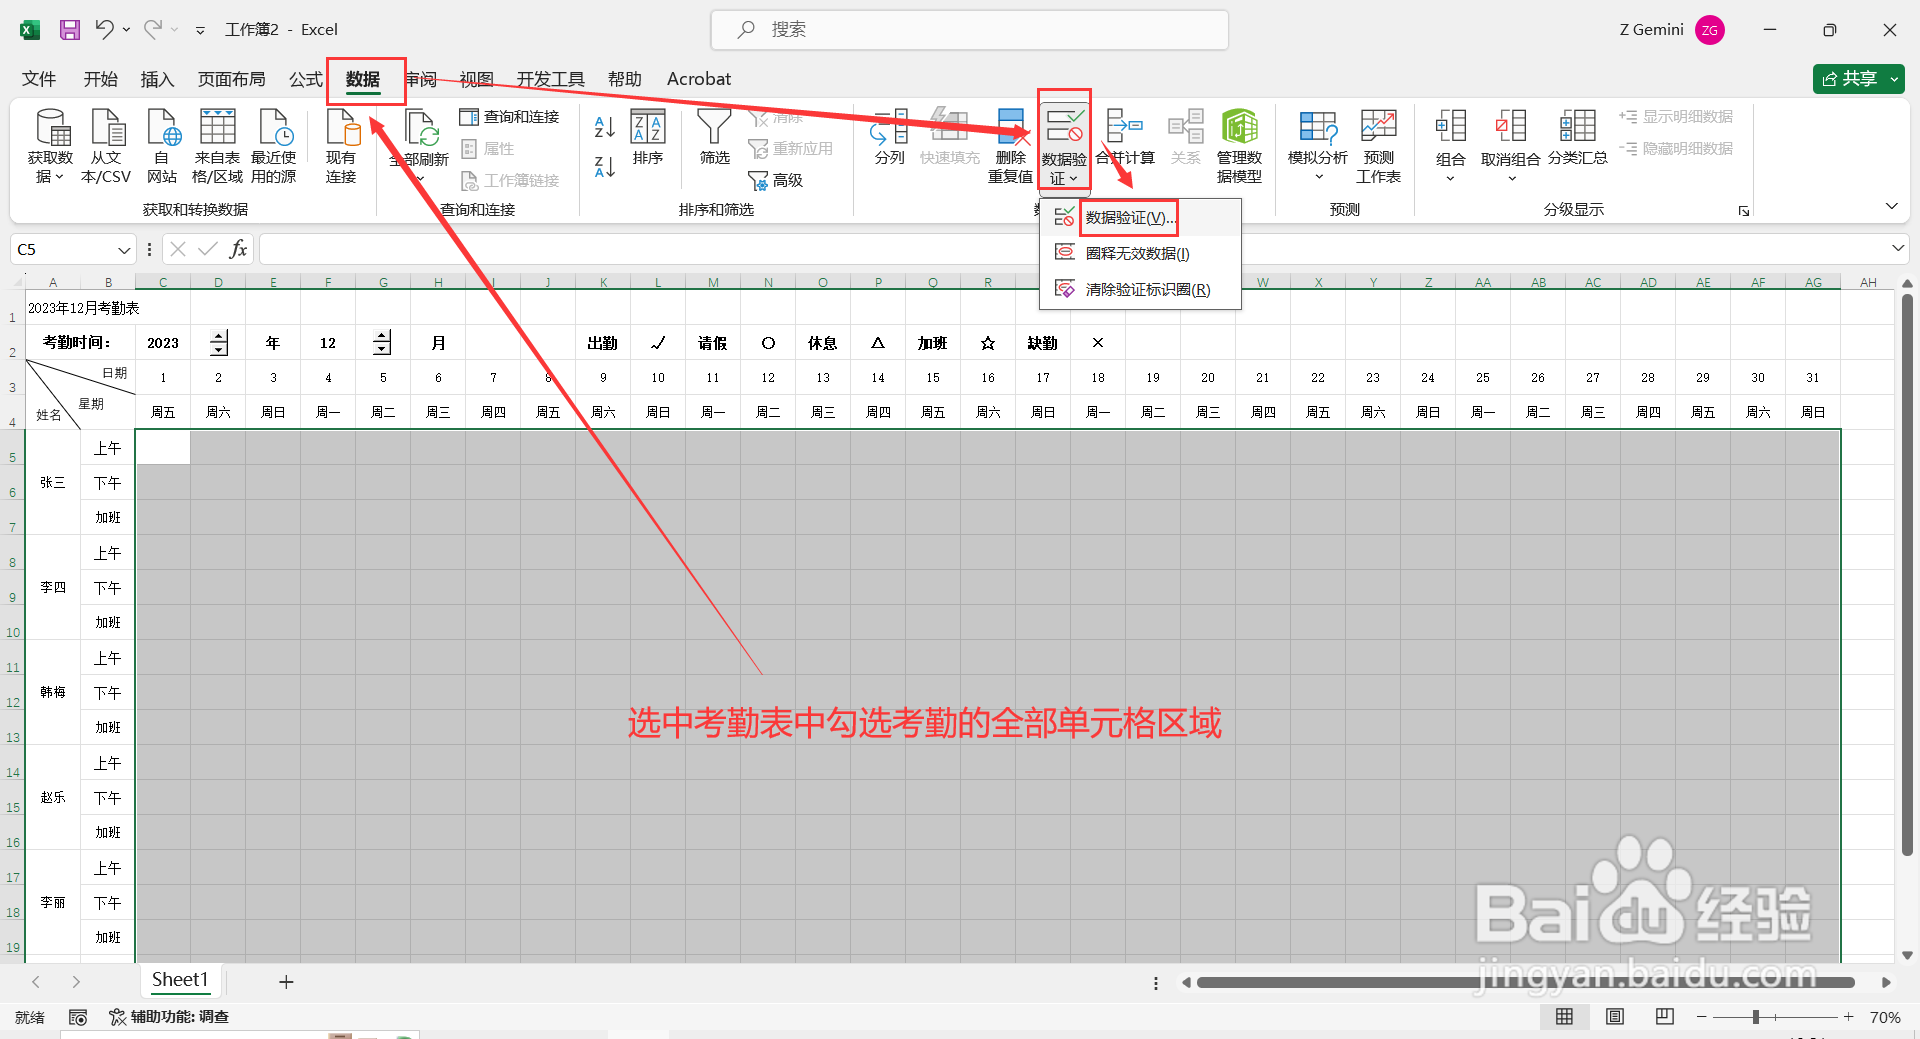Select the 快速填充 flash fill icon
1920x1039 pixels.
click(948, 140)
